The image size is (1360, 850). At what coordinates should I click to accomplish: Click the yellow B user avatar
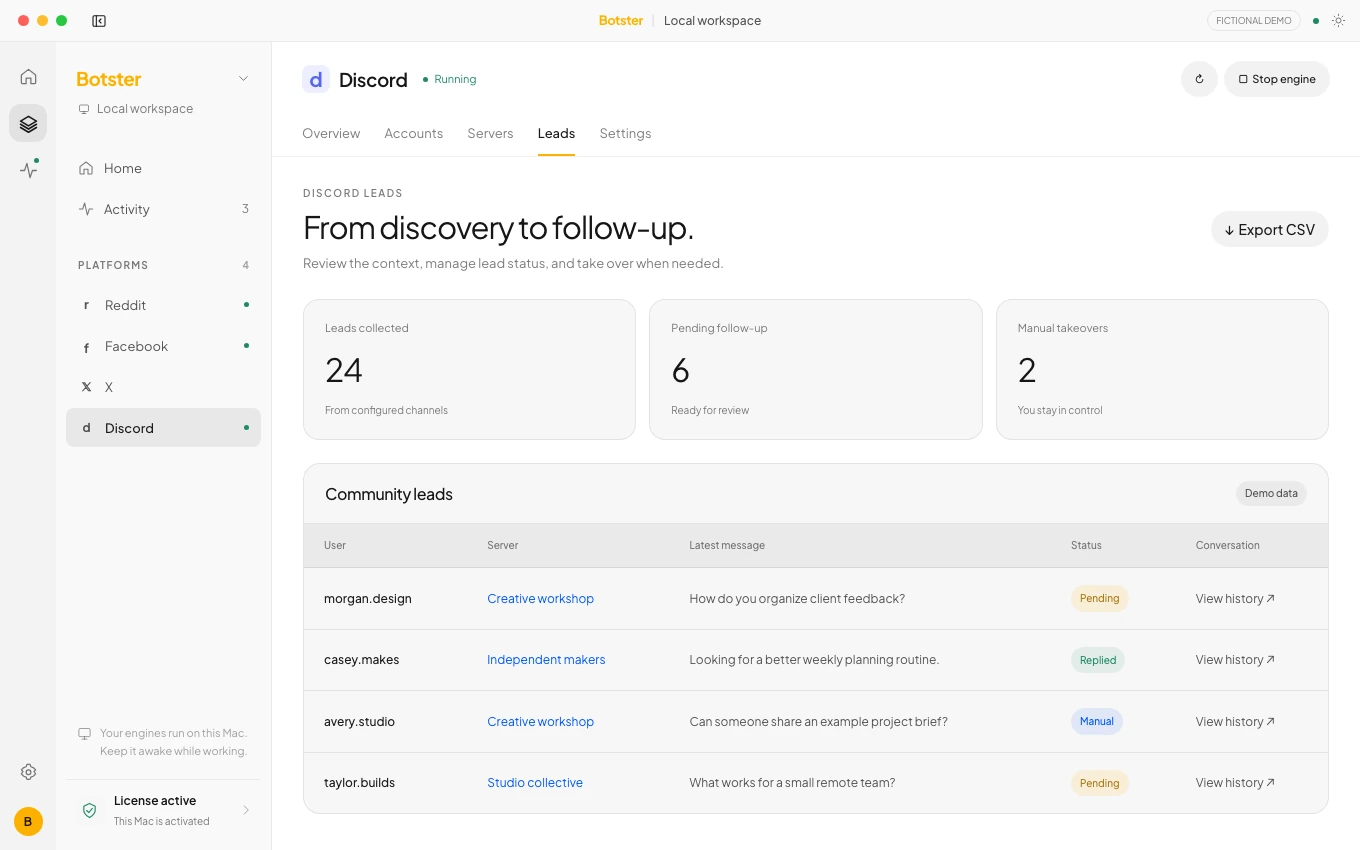pyautogui.click(x=28, y=822)
